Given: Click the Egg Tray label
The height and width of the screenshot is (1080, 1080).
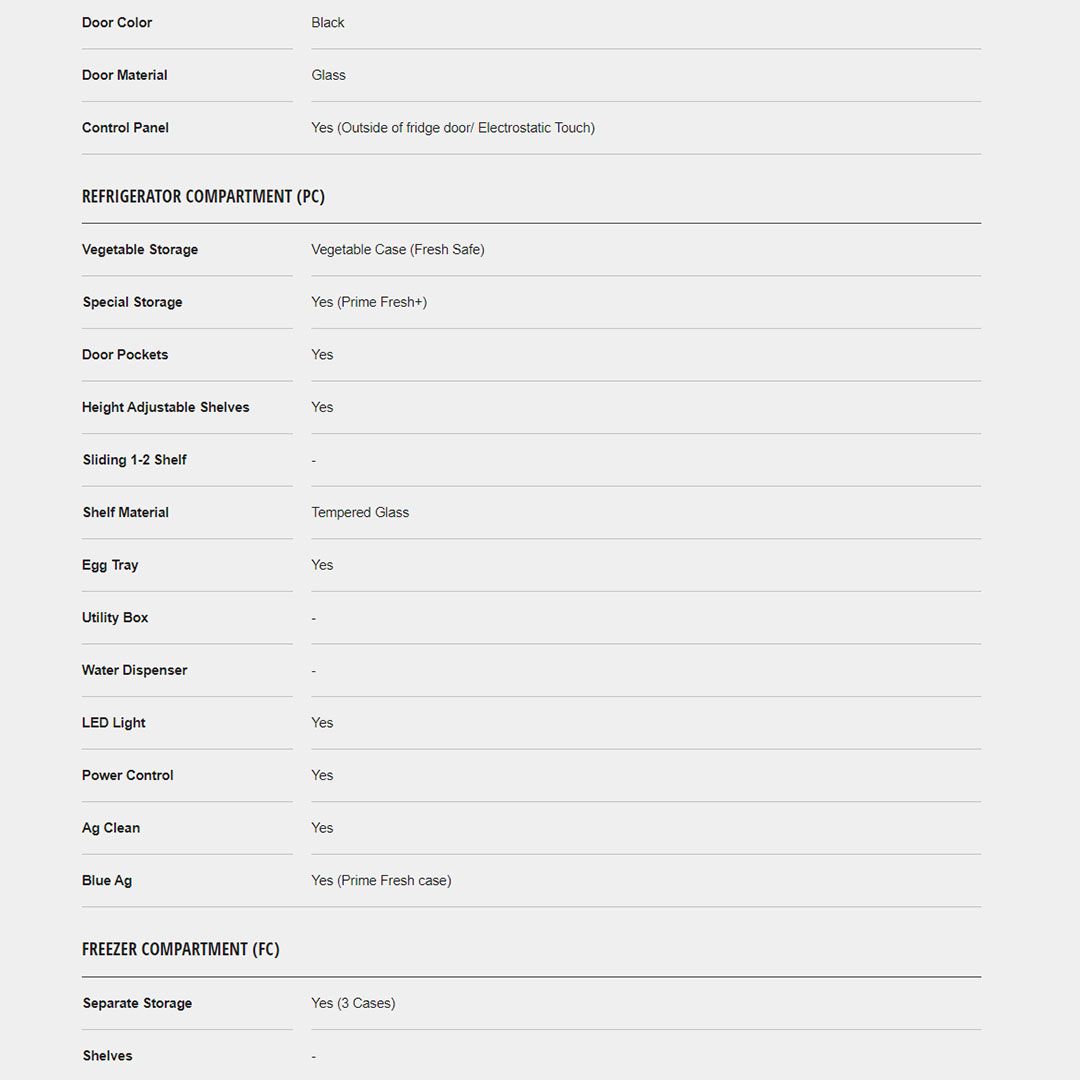Looking at the screenshot, I should pyautogui.click(x=110, y=565).
